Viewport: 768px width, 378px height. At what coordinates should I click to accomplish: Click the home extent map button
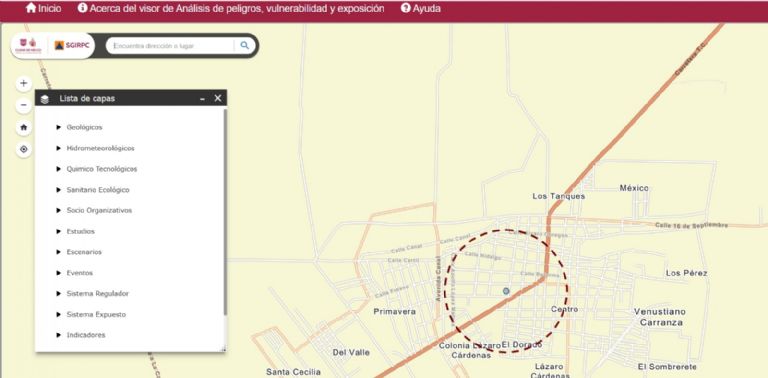24,127
